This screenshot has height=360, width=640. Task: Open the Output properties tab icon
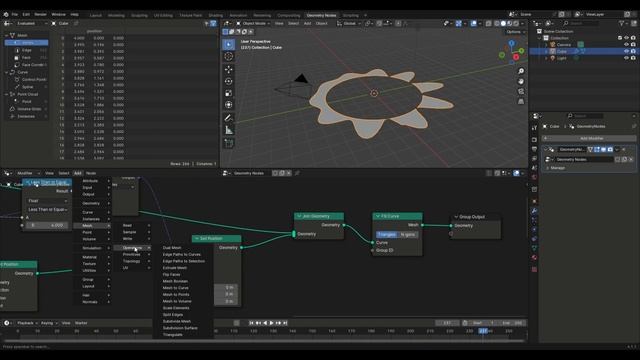tap(534, 149)
